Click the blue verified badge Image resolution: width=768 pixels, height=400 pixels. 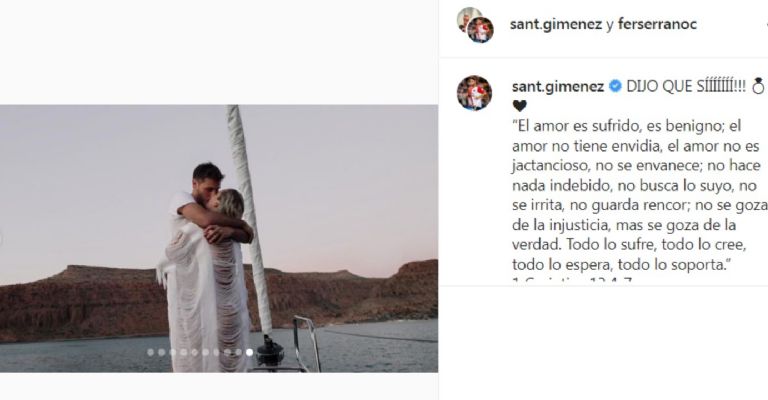[615, 86]
